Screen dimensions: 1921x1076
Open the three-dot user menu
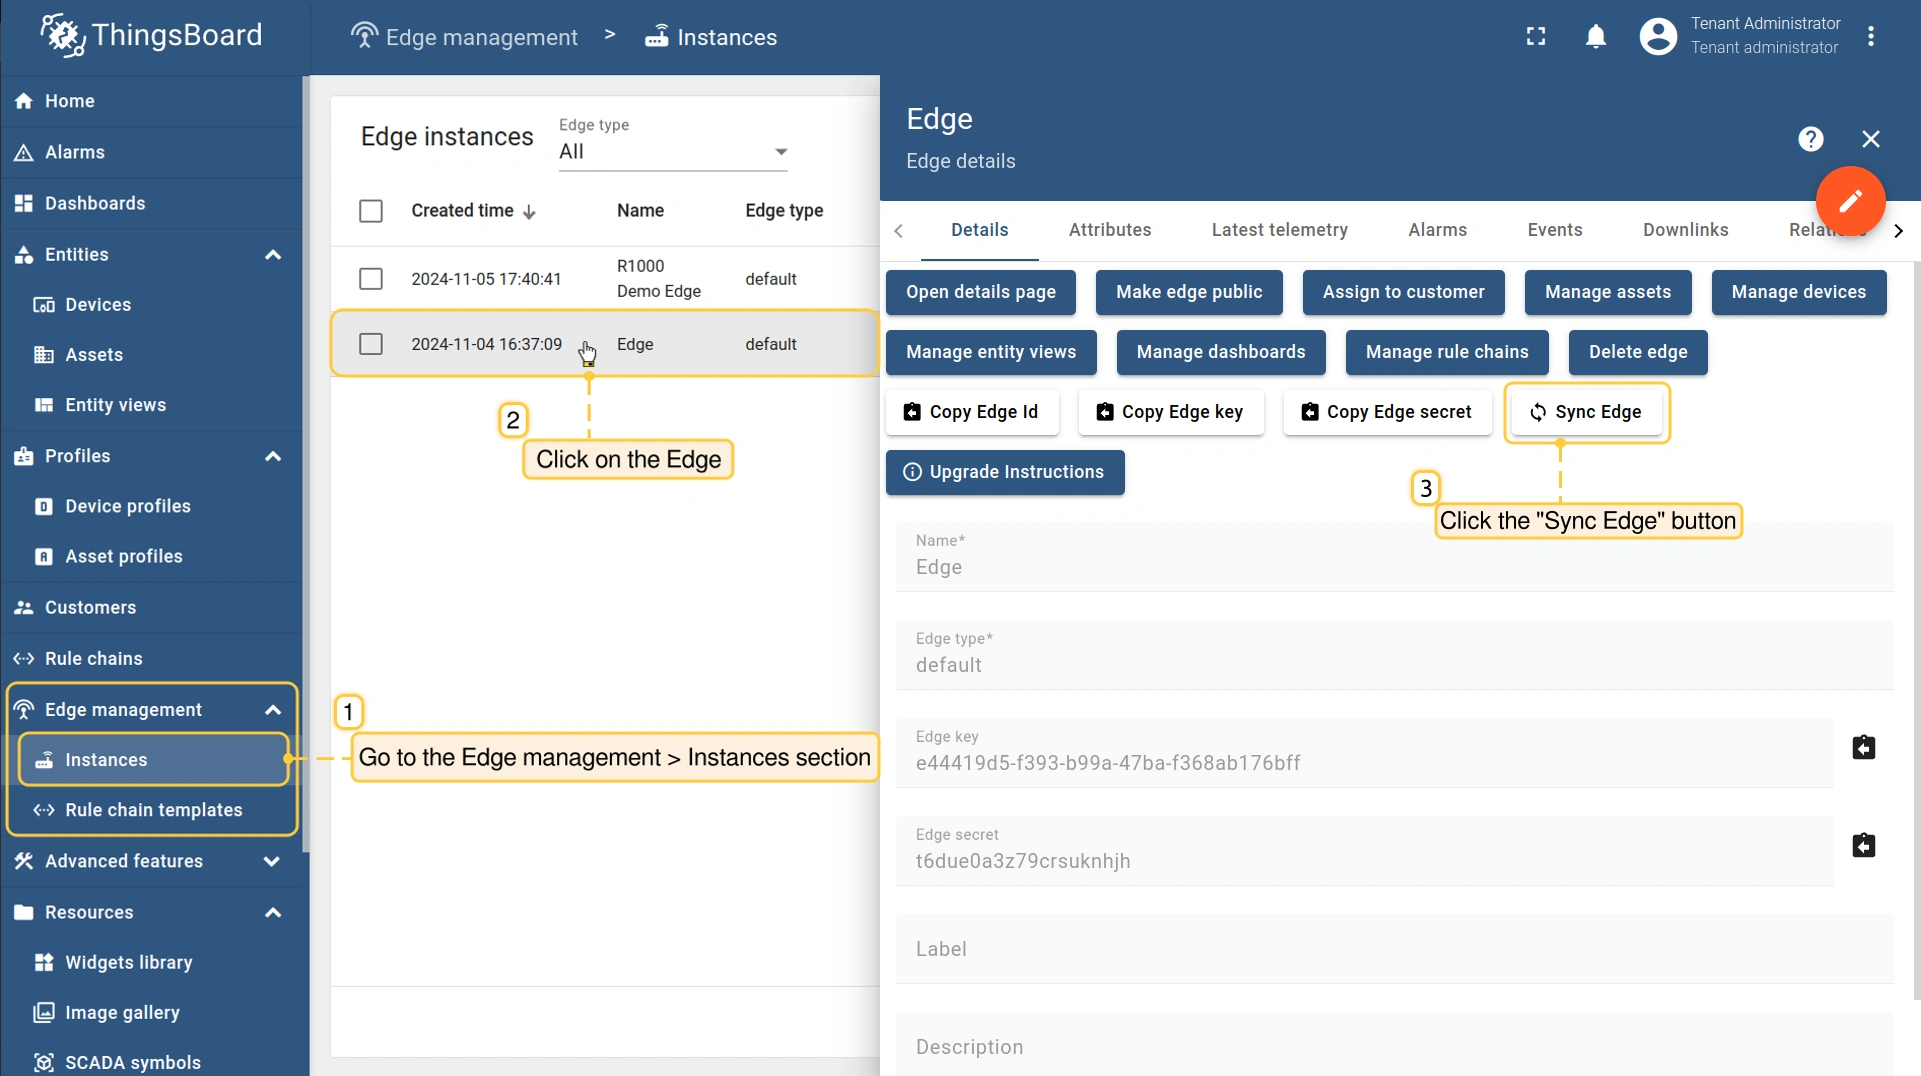1870,37
